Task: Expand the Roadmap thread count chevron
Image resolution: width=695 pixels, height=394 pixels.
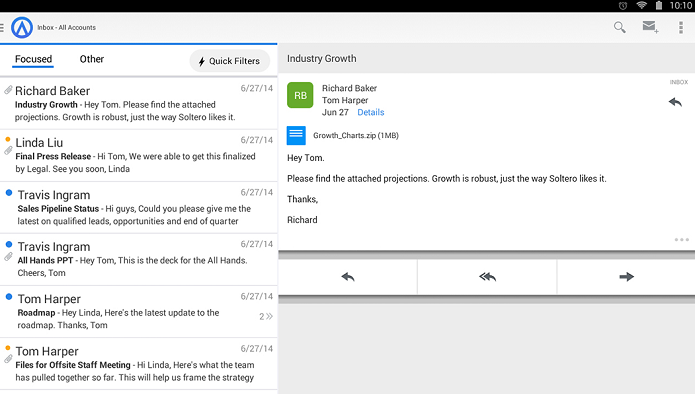Action: [x=266, y=316]
